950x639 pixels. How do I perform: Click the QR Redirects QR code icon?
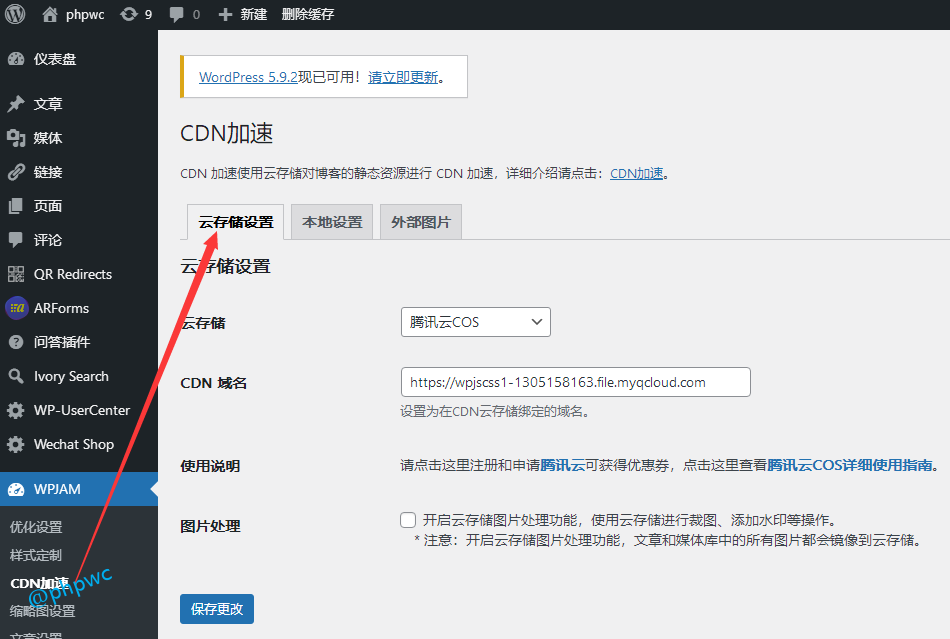tap(16, 274)
